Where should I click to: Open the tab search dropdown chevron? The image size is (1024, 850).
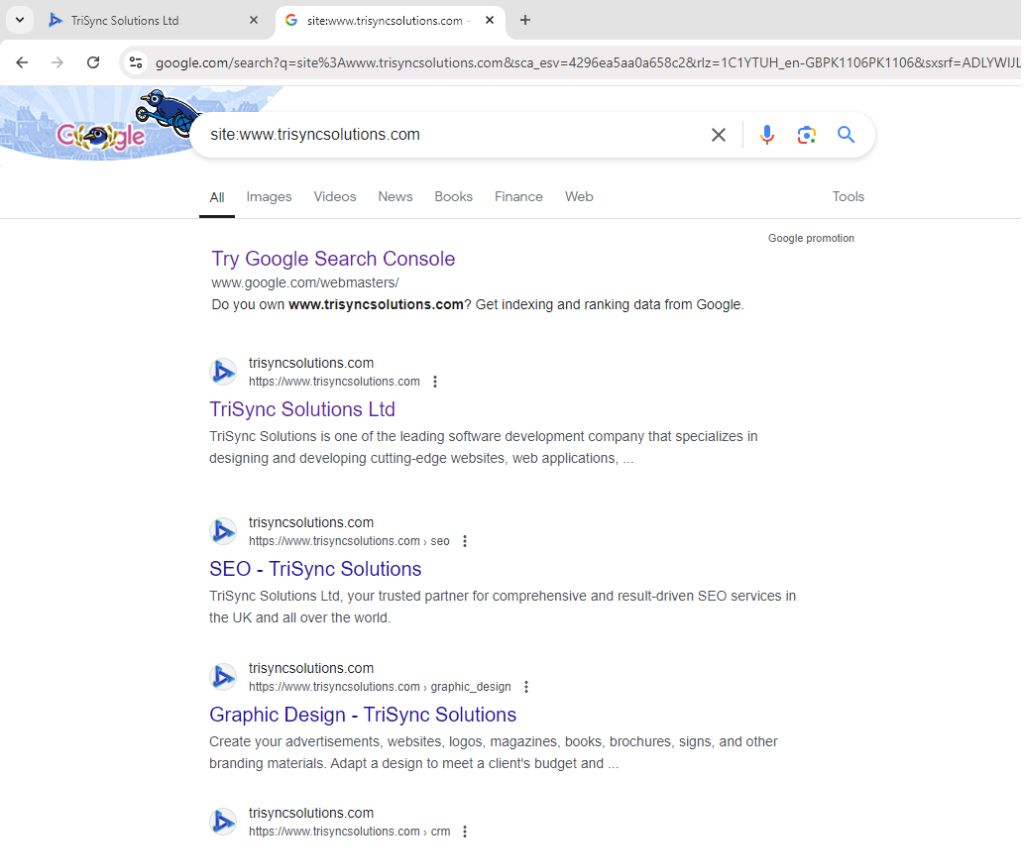click(x=20, y=20)
